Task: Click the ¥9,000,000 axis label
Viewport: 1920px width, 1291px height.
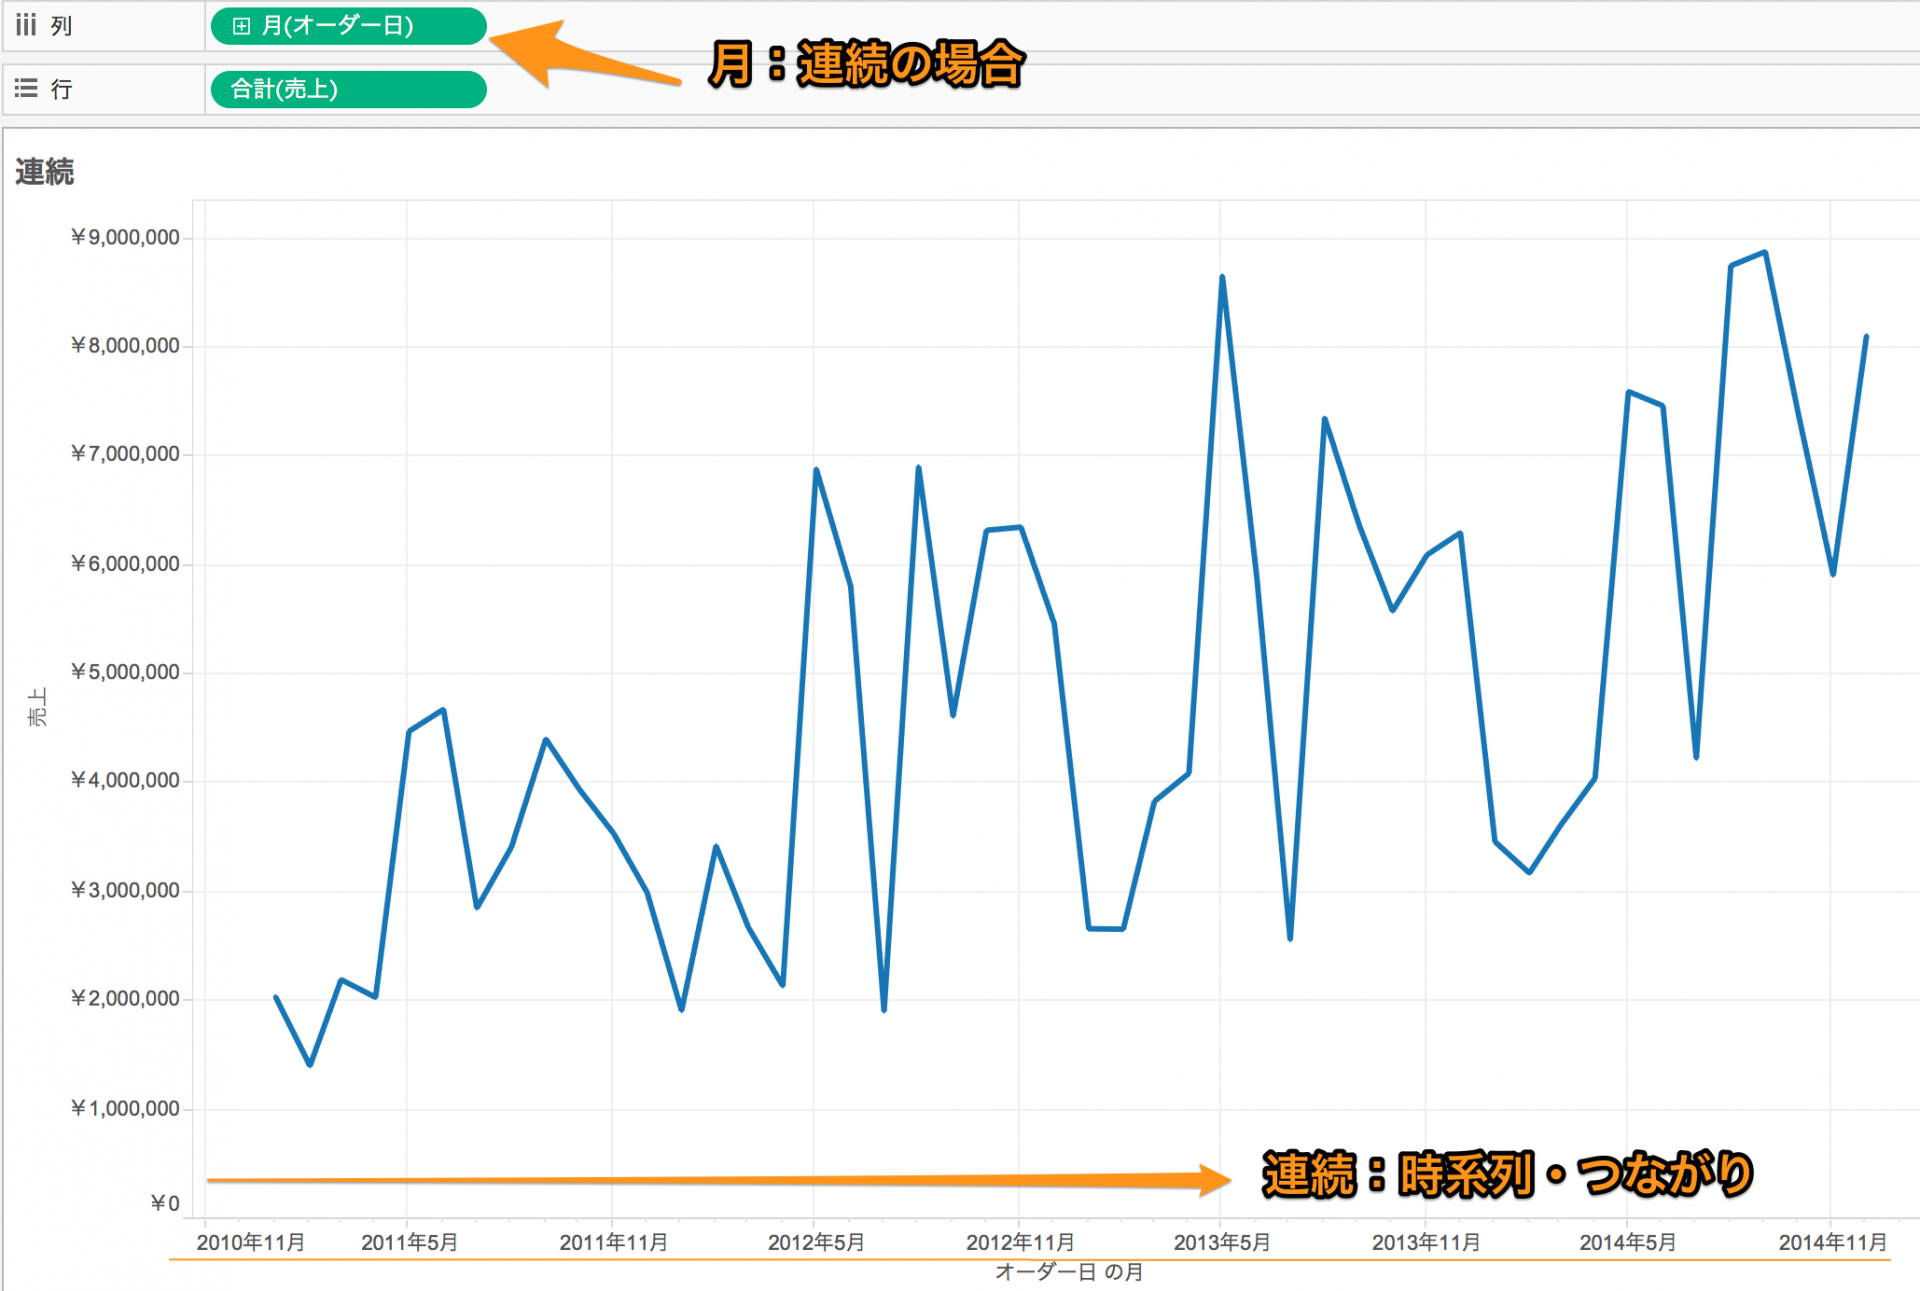Action: pos(125,237)
